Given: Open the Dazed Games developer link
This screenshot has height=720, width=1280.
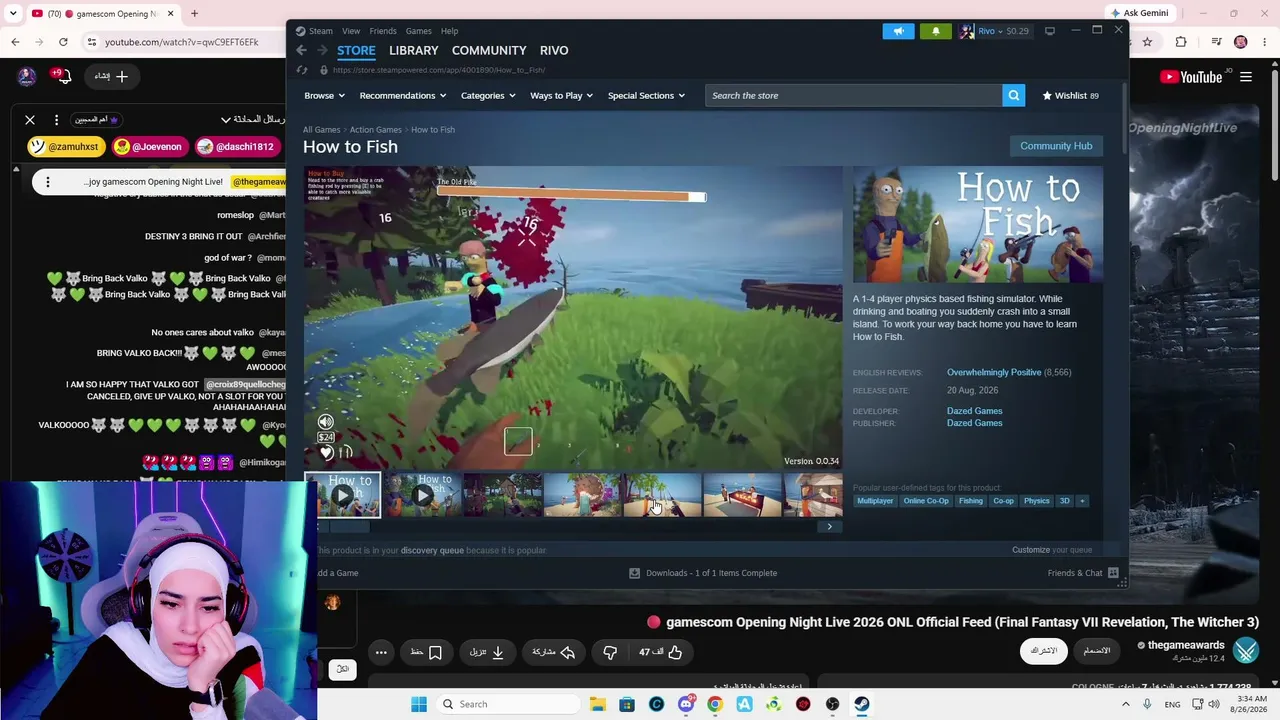Looking at the screenshot, I should coord(974,411).
